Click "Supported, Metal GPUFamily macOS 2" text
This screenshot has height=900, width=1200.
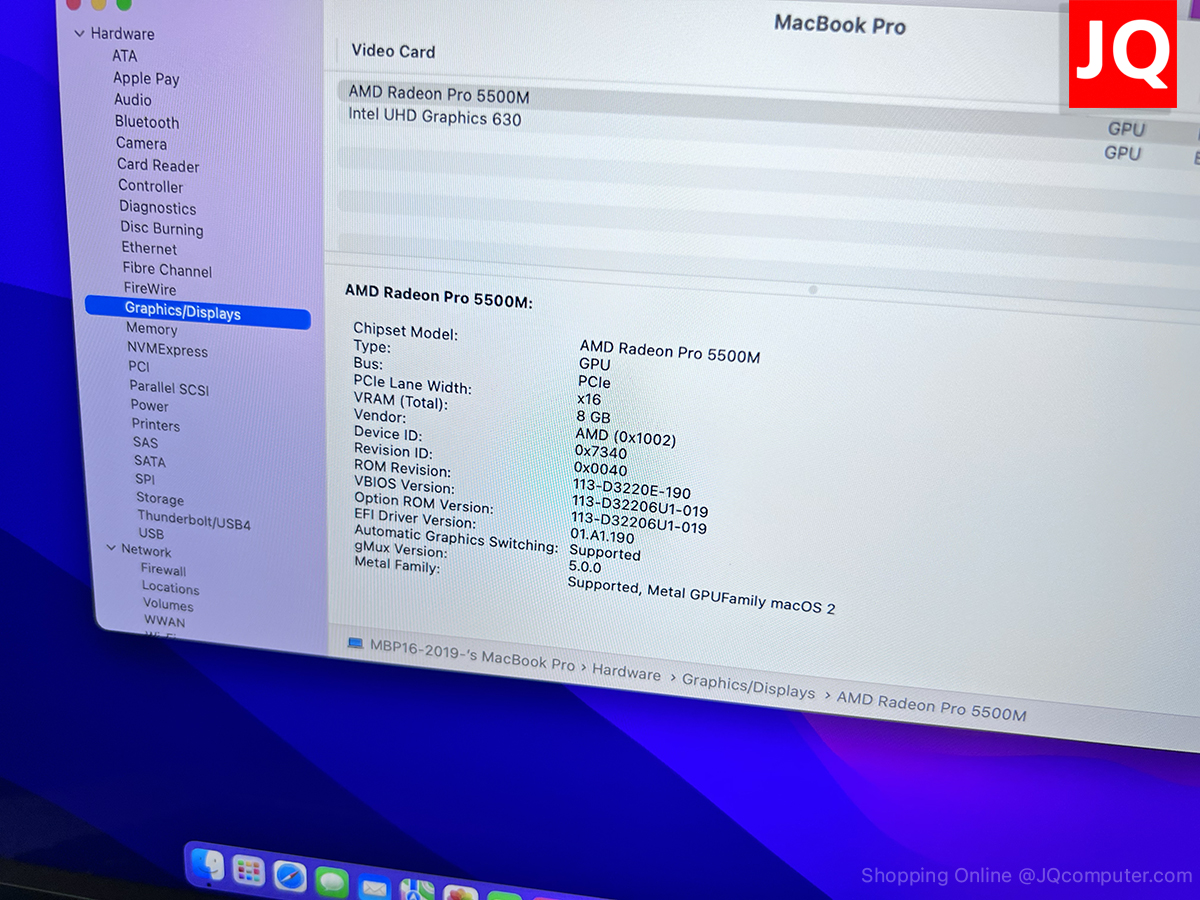click(x=701, y=594)
